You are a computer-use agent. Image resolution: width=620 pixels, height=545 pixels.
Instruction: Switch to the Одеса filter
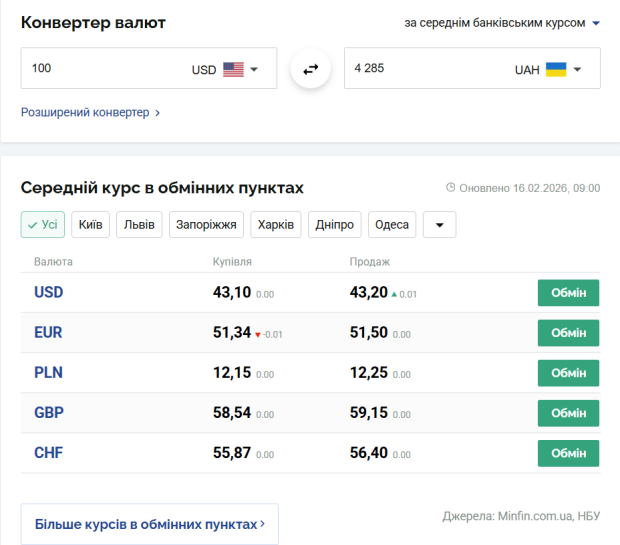pos(392,224)
